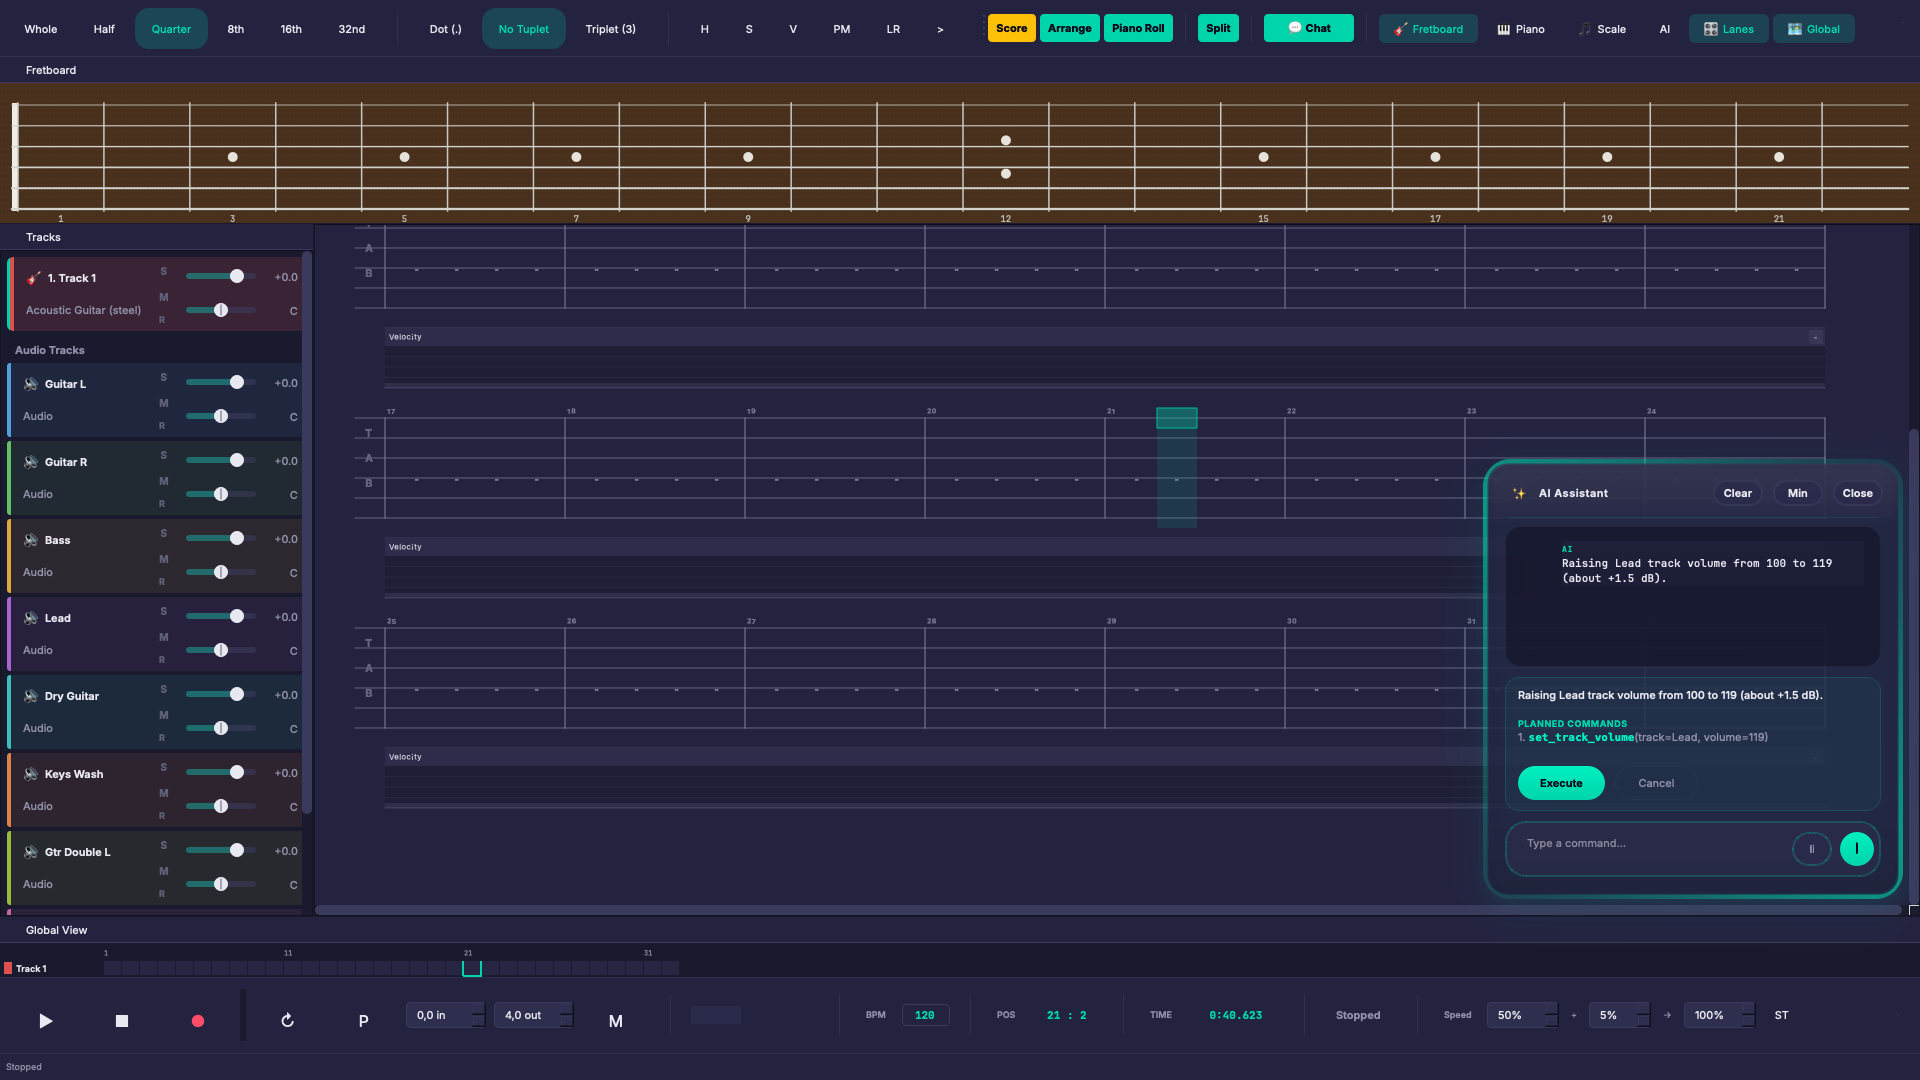
Task: Collapse first Velocity lane with minus button
Action: pyautogui.click(x=1815, y=337)
